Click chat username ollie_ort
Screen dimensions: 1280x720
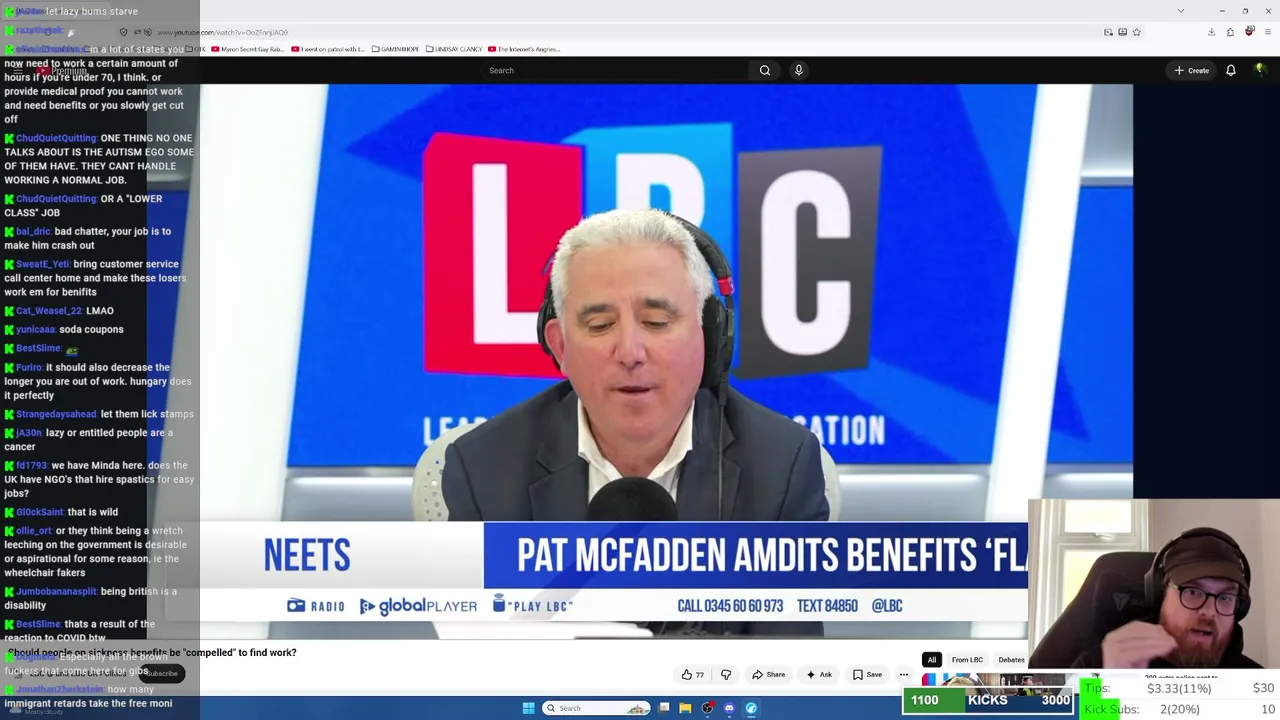[34, 531]
